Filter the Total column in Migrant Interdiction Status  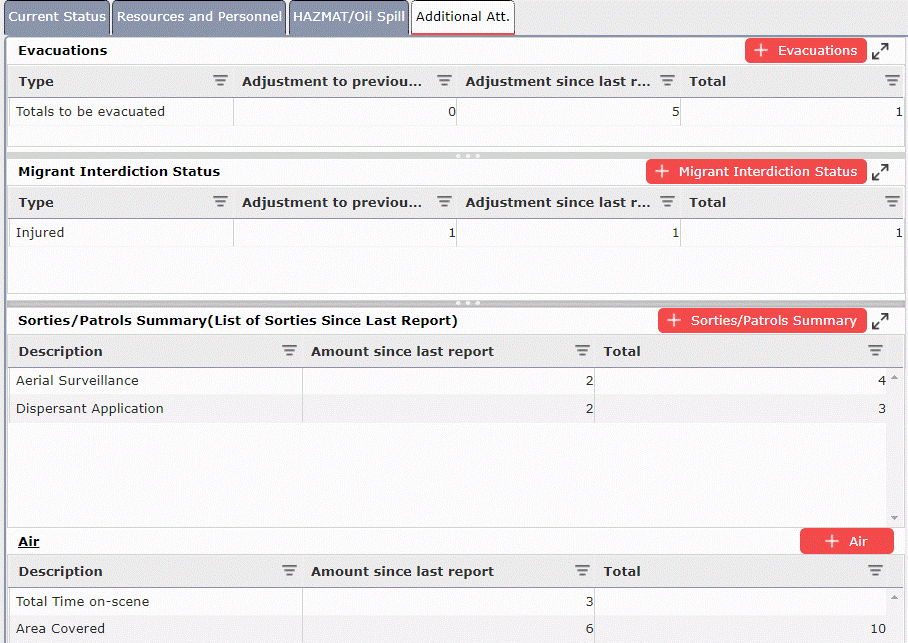click(x=892, y=202)
